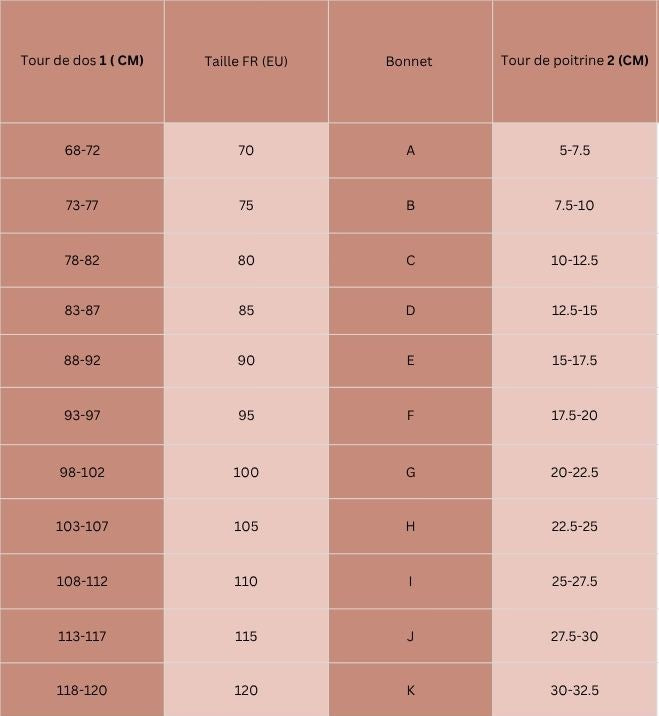The image size is (659, 716).
Task: Click cup letter G cell
Action: [x=410, y=472]
